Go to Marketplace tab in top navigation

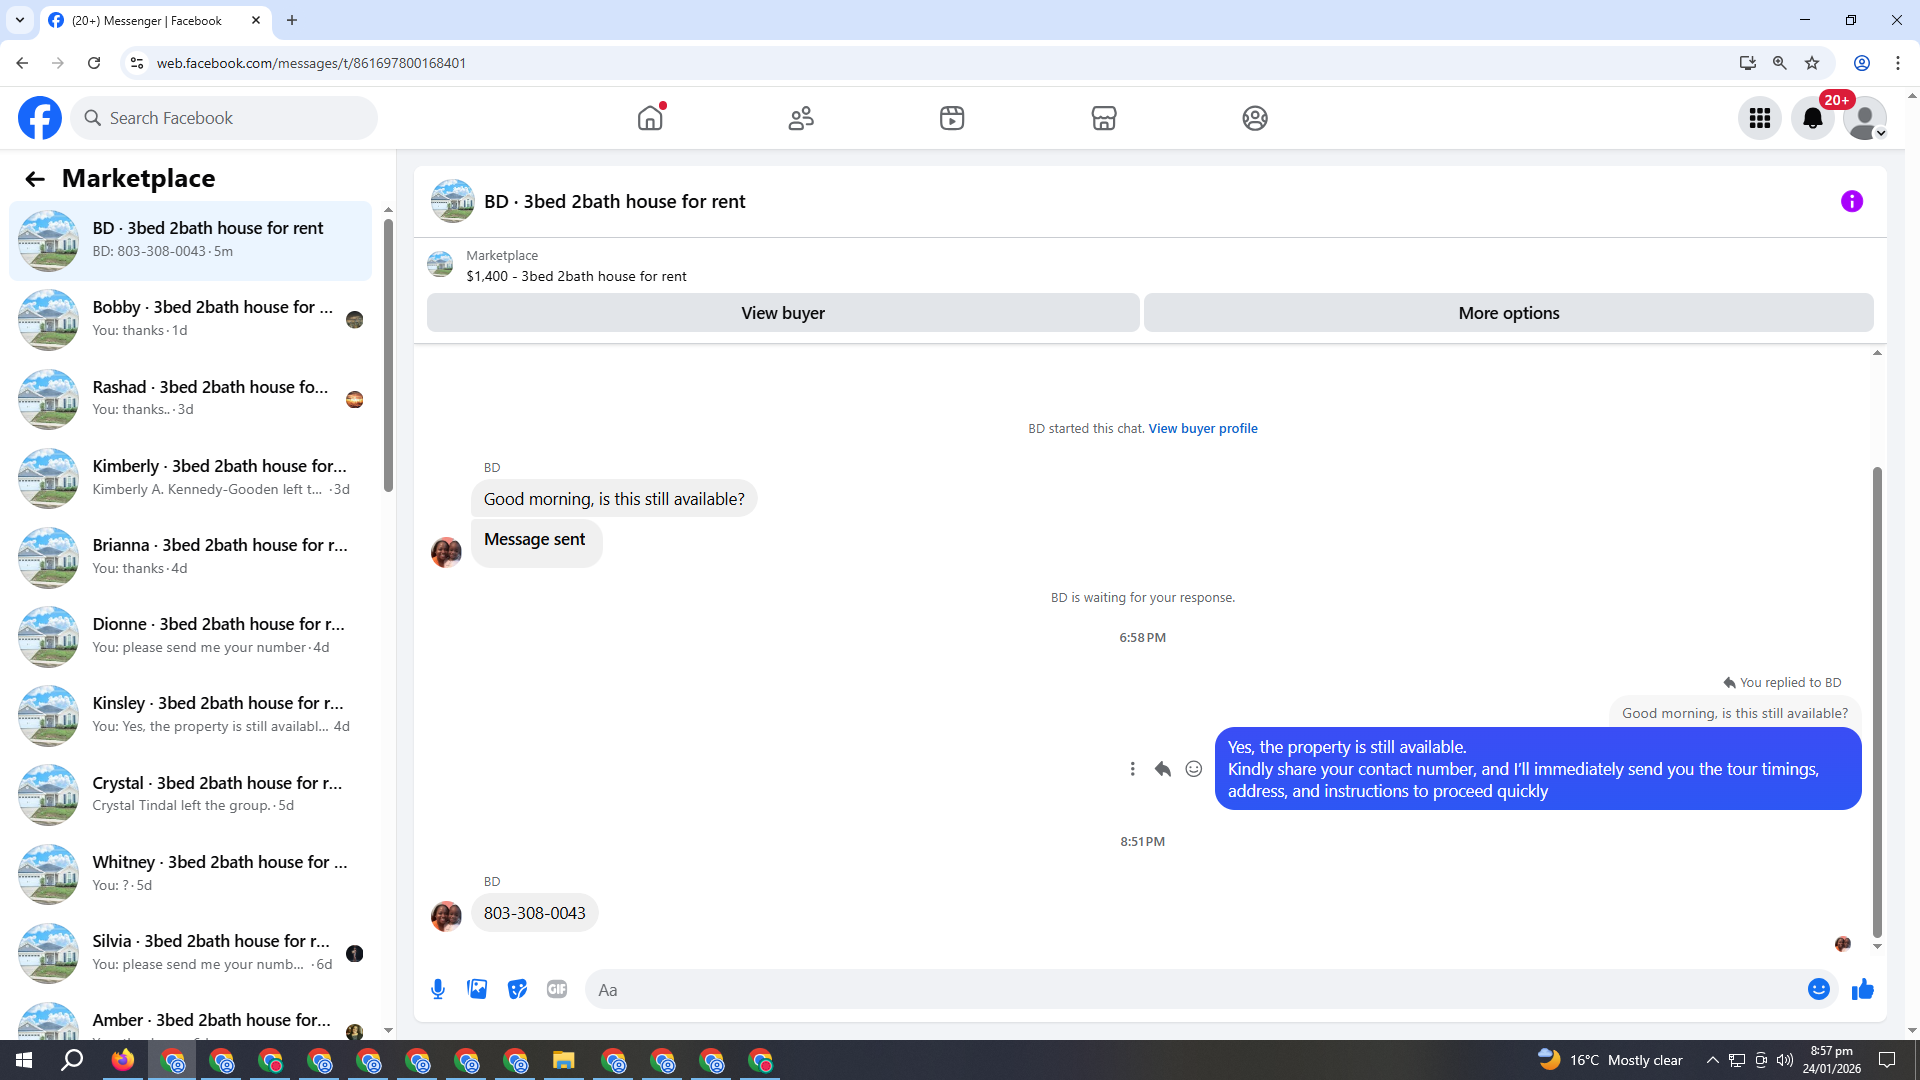[1103, 118]
